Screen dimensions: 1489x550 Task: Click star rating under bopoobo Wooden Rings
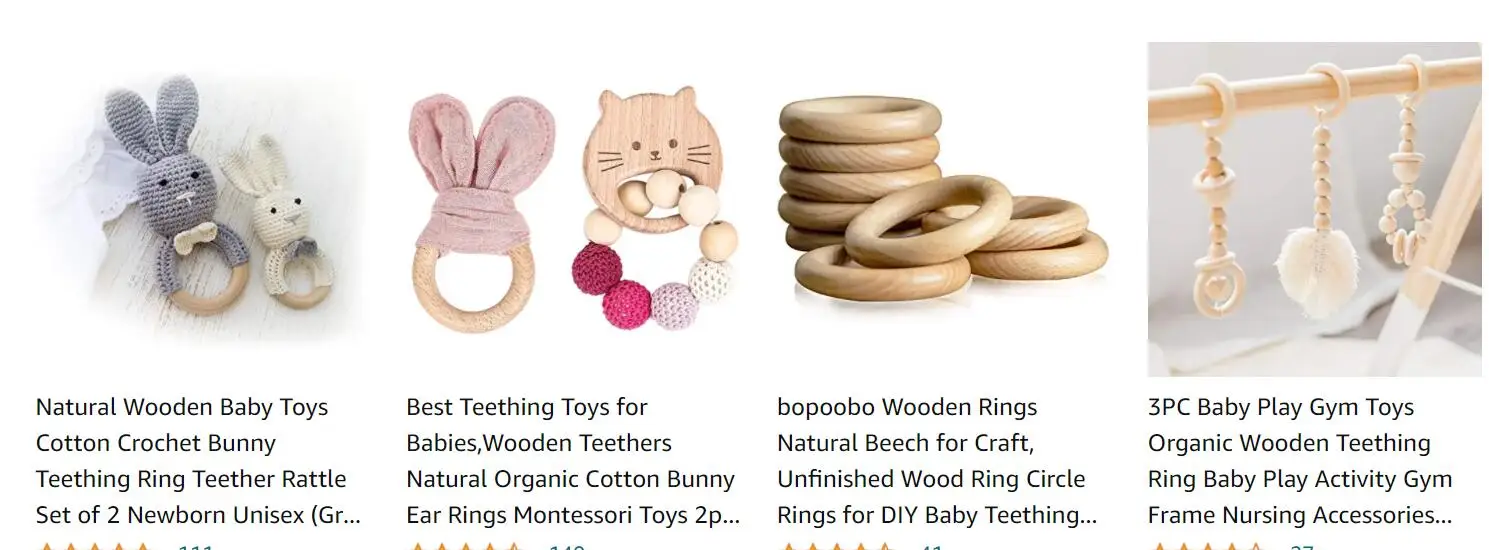coord(837,546)
